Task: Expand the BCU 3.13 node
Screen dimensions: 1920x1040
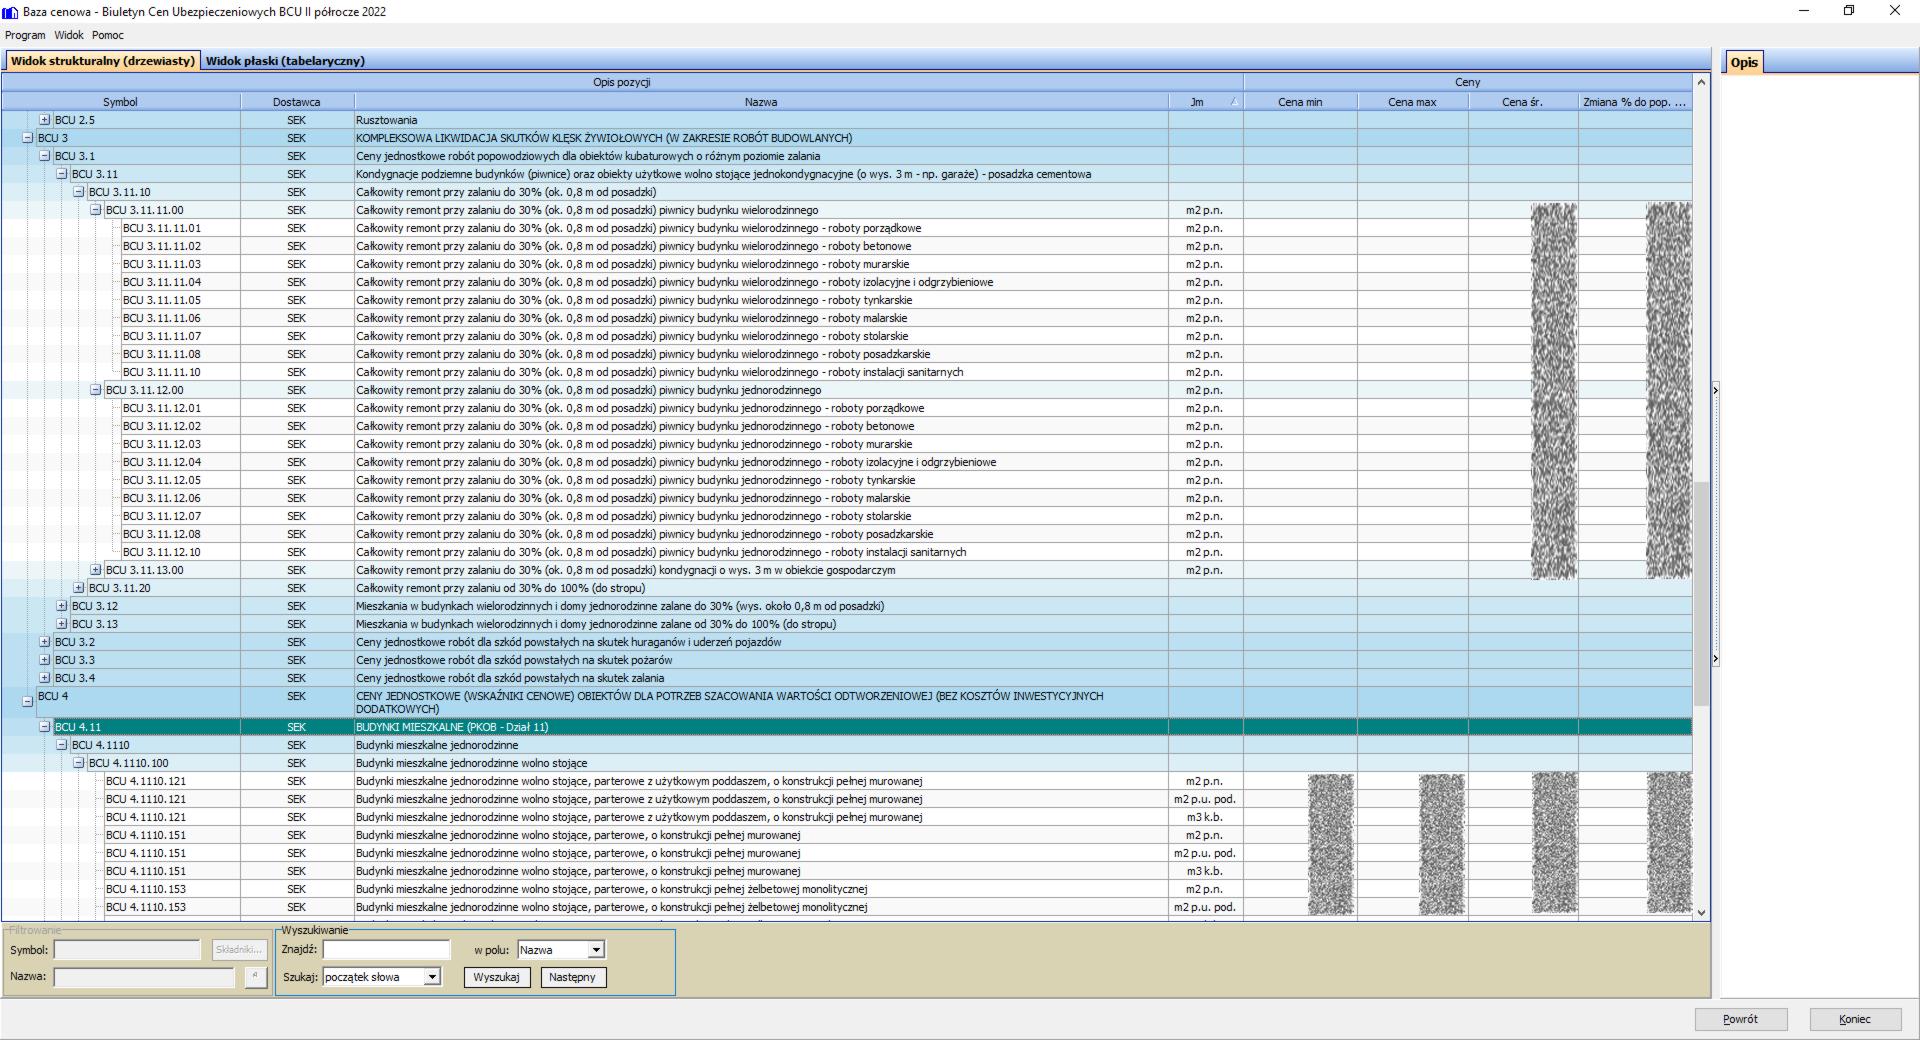Action: pos(62,624)
